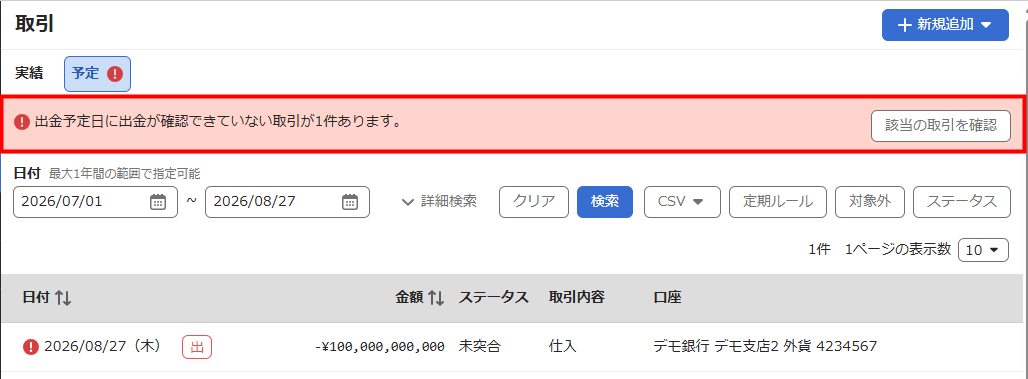The width and height of the screenshot is (1028, 379).
Task: Open the rows-per-page dropdown showing 10
Action: click(x=983, y=250)
